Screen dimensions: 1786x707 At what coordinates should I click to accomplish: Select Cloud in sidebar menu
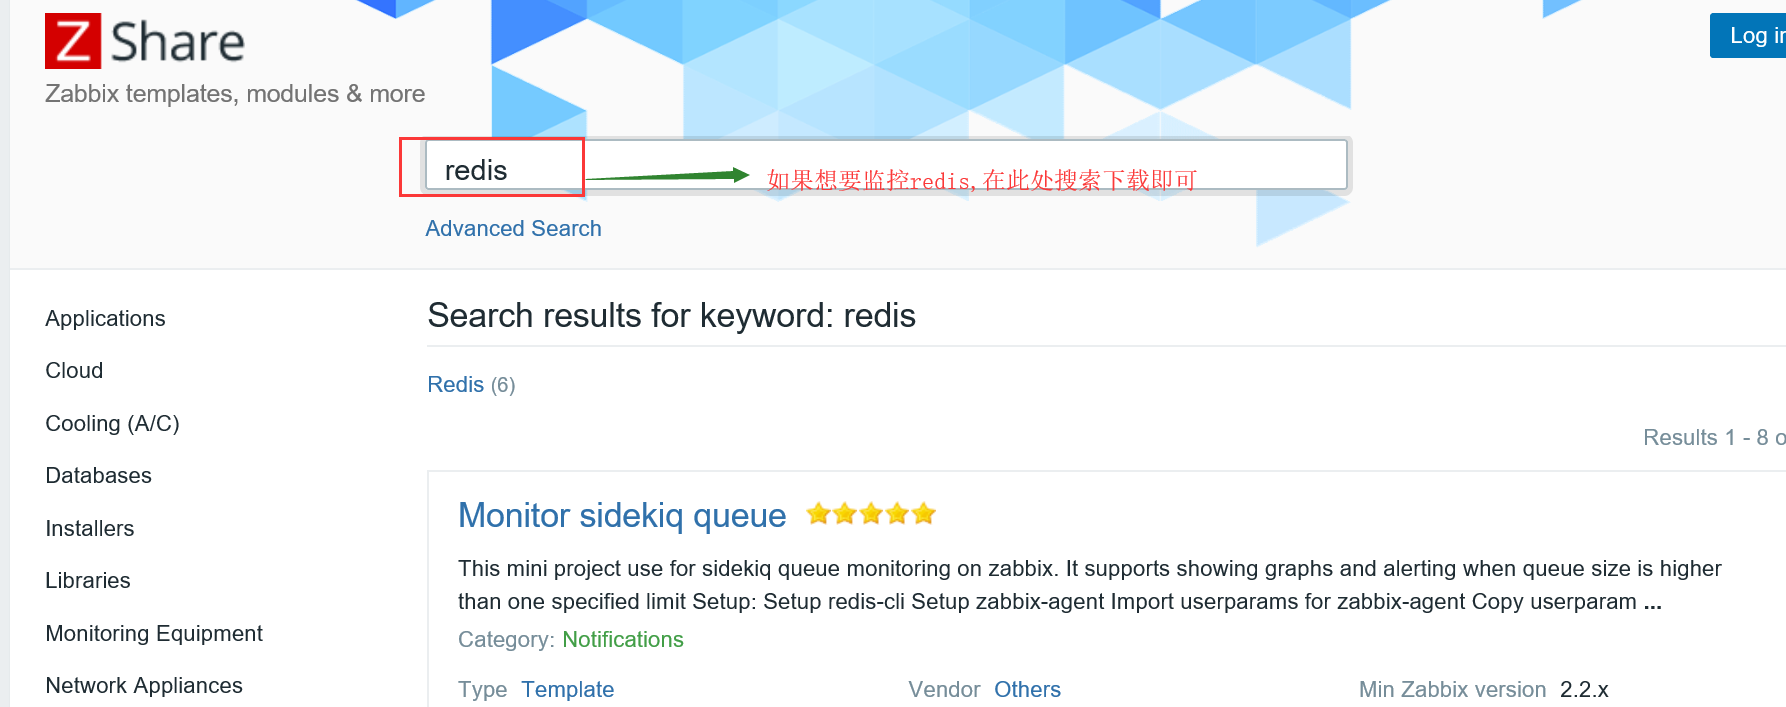tap(74, 371)
